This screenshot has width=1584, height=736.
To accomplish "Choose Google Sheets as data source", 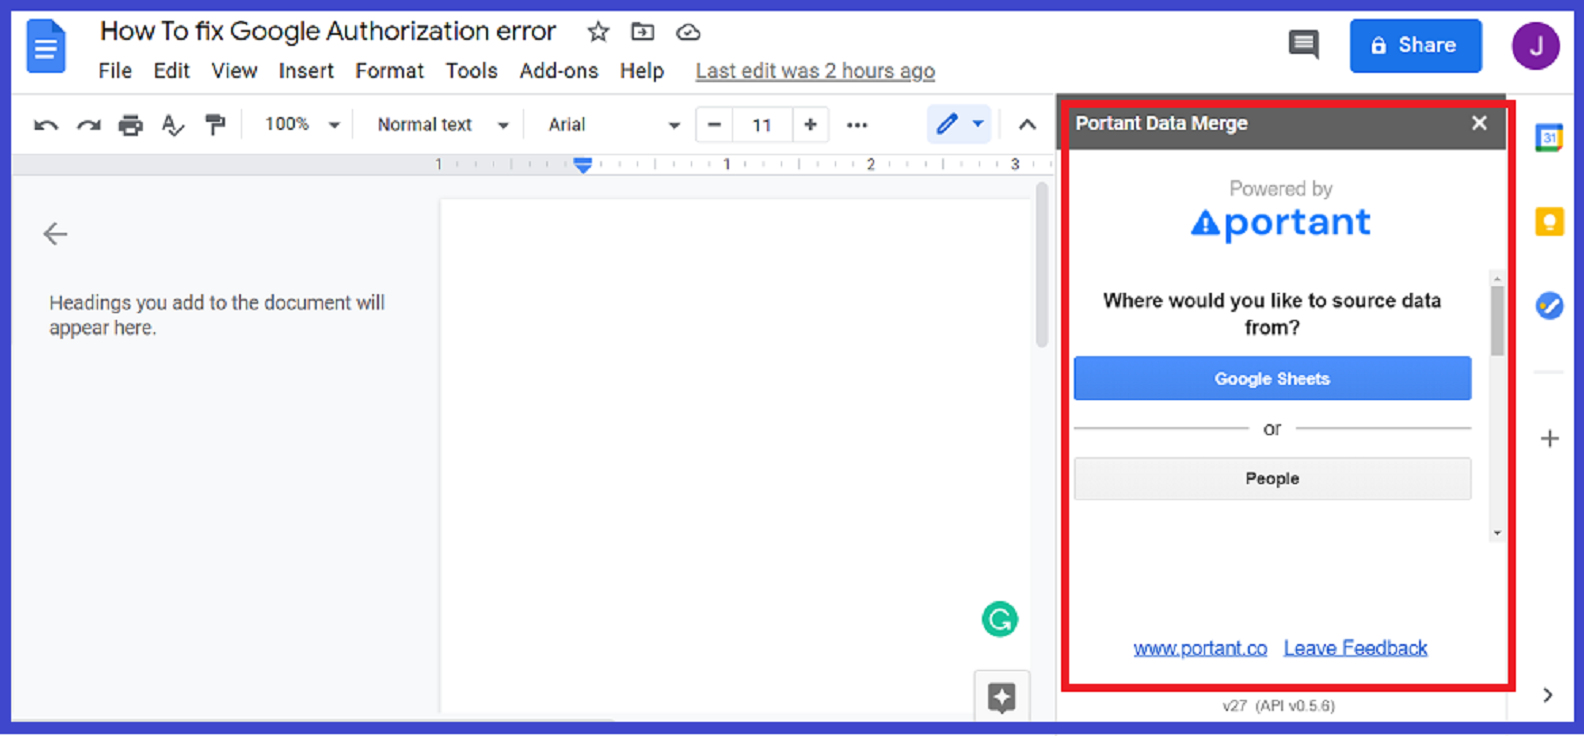I will coord(1272,379).
